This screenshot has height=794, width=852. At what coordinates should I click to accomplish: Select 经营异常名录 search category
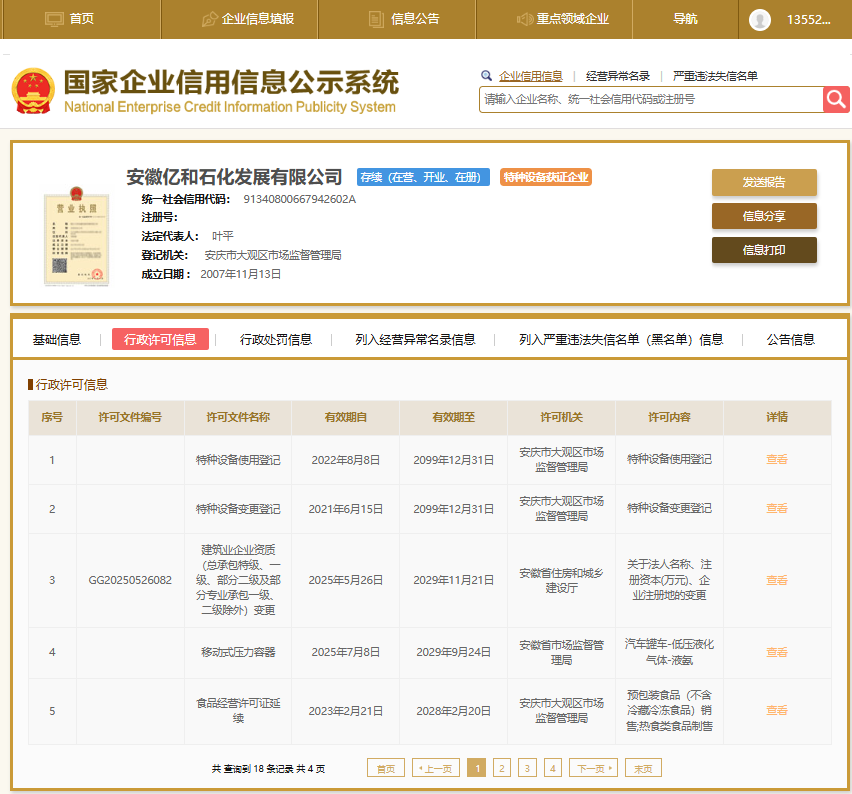tap(618, 76)
